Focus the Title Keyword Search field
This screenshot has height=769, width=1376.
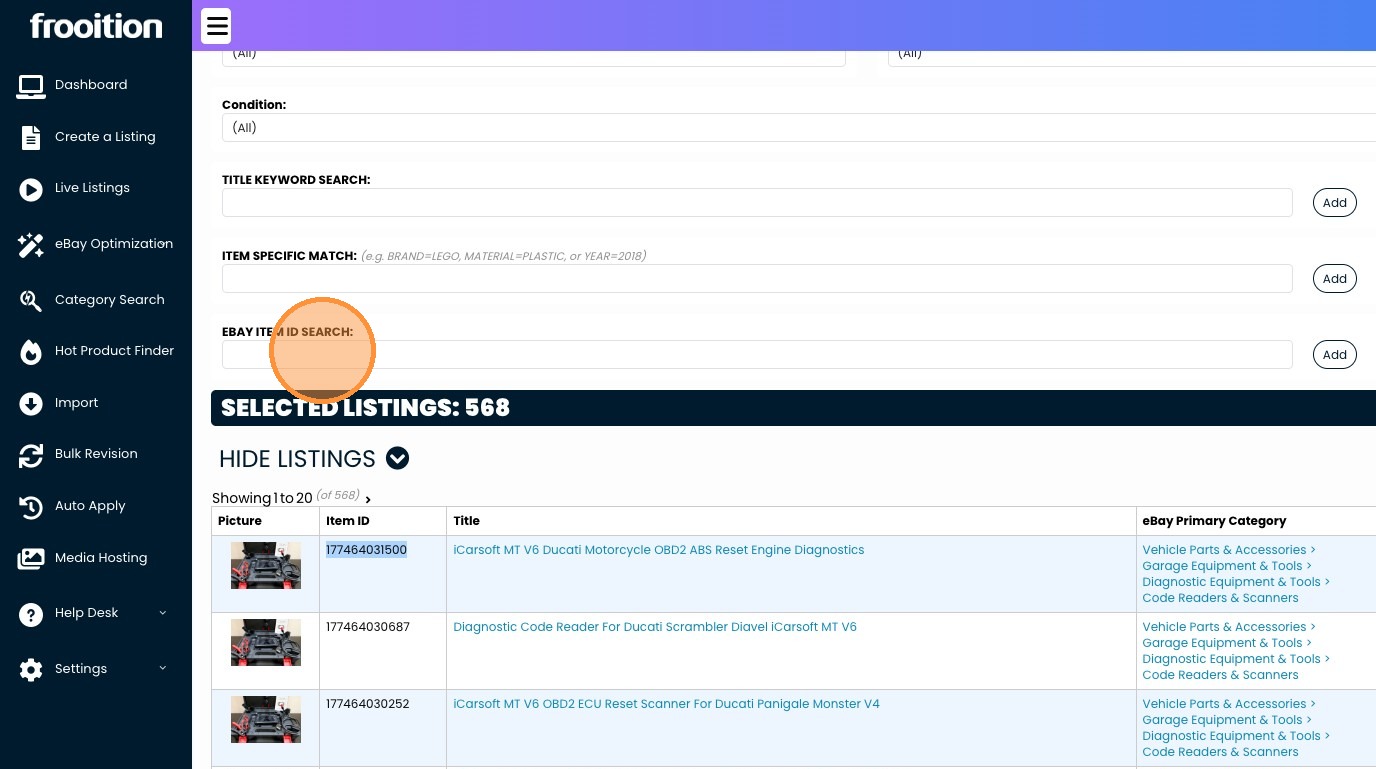click(x=757, y=203)
